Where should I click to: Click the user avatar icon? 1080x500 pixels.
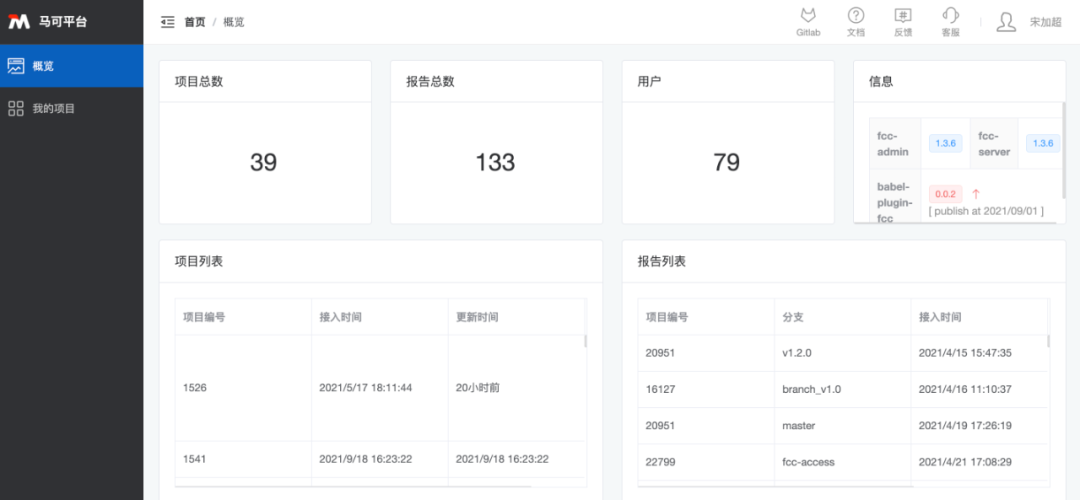click(x=1006, y=22)
